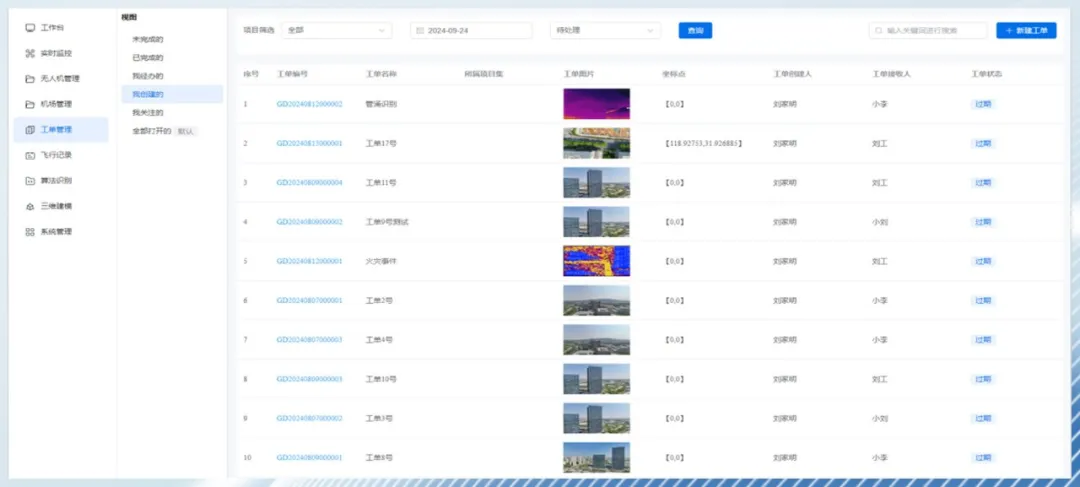Click the 机场管理 folder icon

30,104
